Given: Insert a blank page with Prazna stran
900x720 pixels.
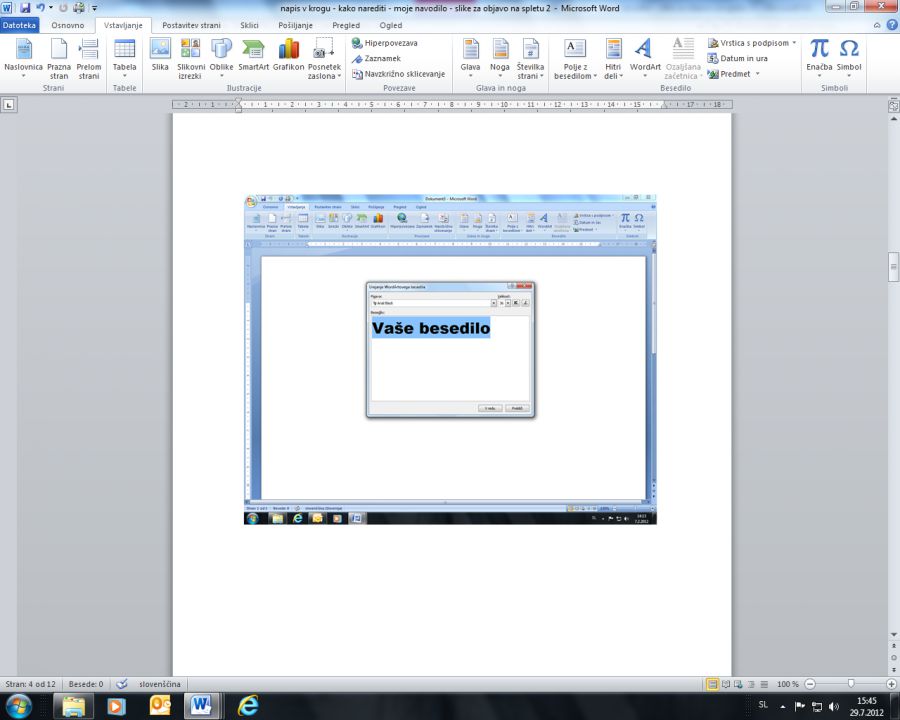Looking at the screenshot, I should (59, 59).
